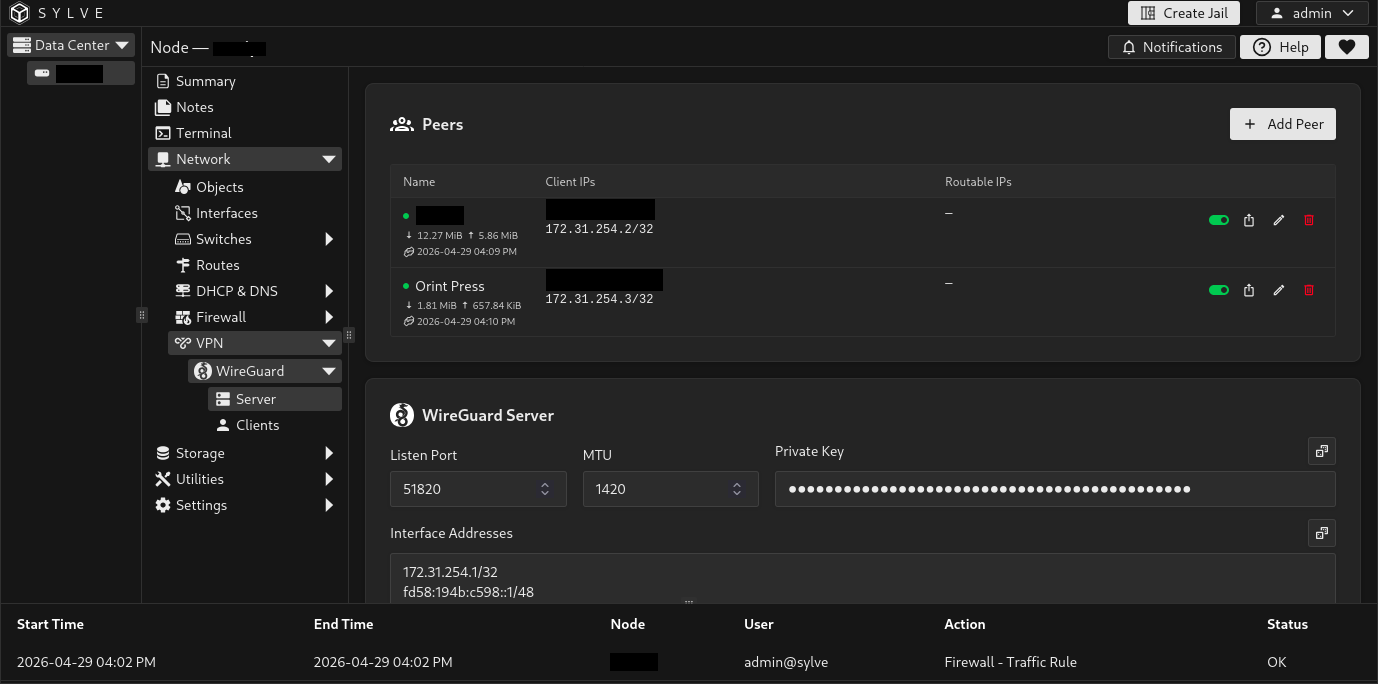Go to the Summary section
Image resolution: width=1378 pixels, height=684 pixels.
pyautogui.click(x=205, y=81)
